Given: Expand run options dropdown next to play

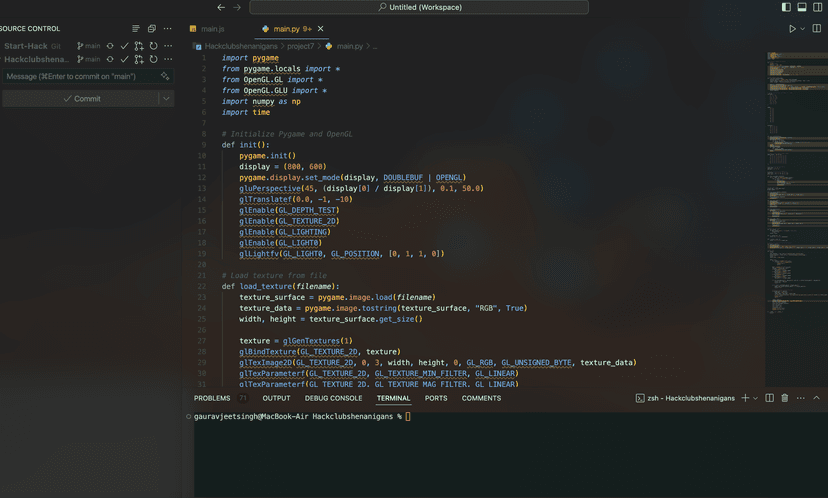Looking at the screenshot, I should [802, 29].
